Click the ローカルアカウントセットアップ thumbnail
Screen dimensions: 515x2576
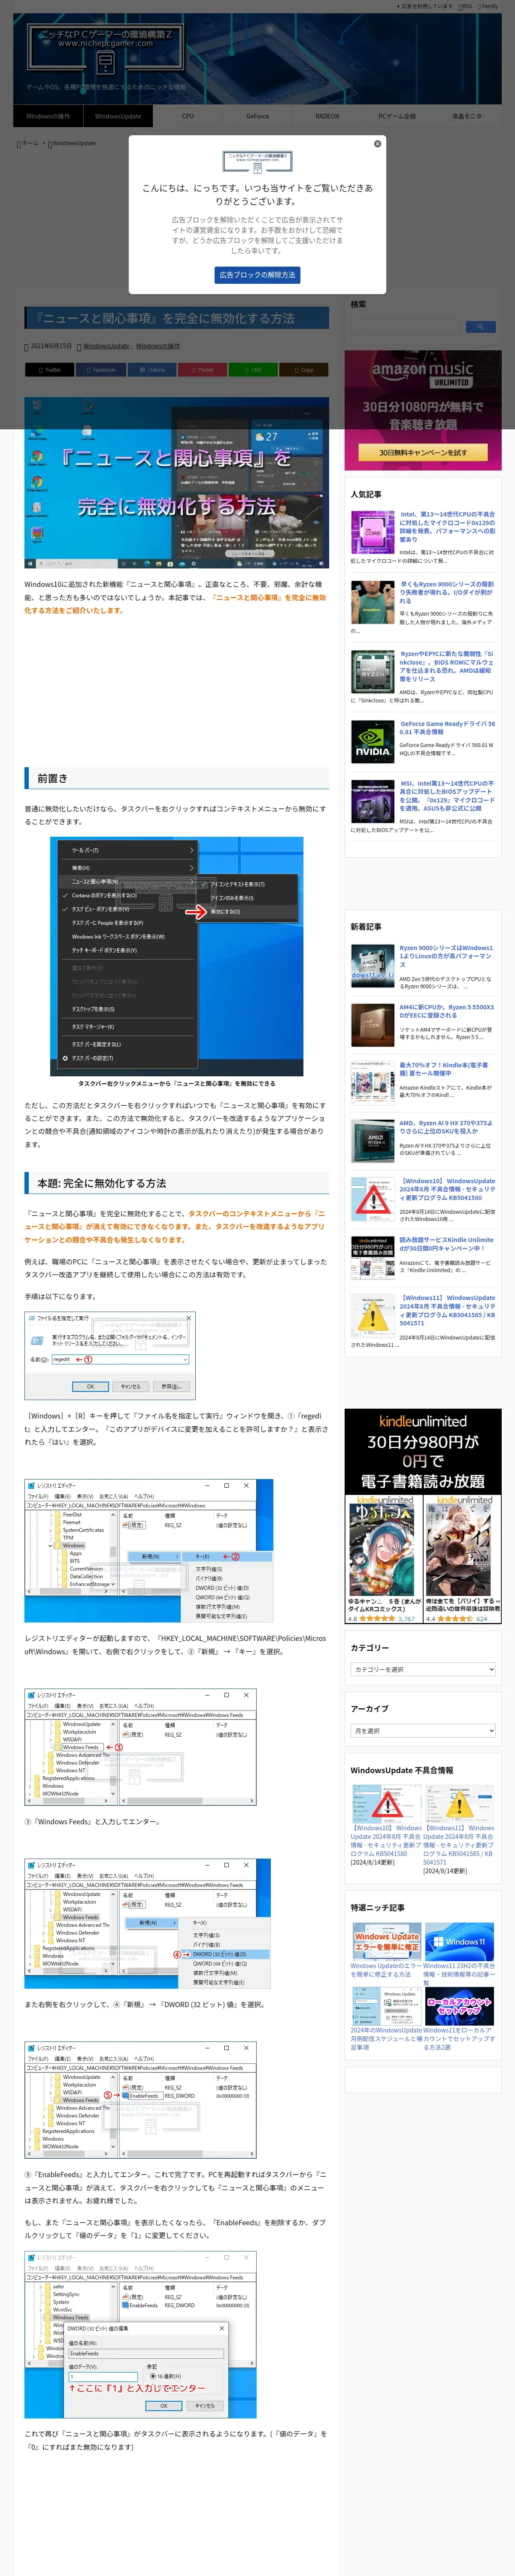tap(459, 2005)
